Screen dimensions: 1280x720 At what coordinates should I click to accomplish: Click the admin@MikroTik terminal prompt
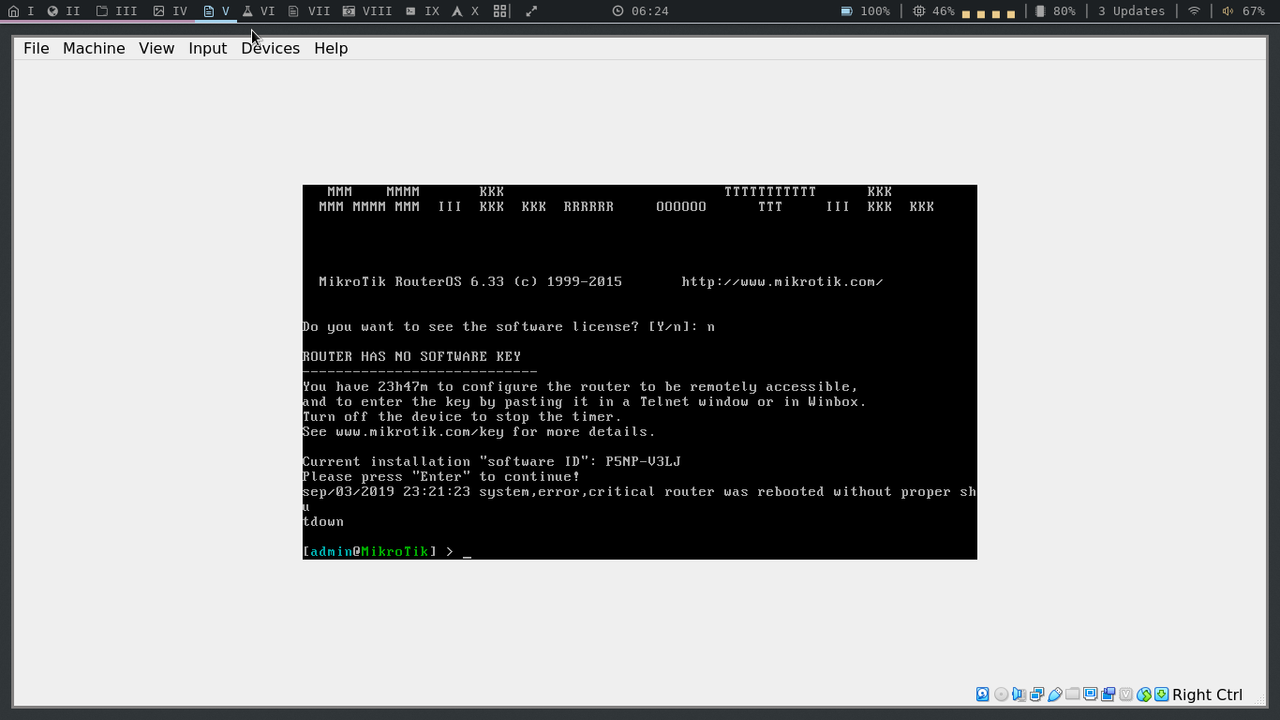[369, 552]
